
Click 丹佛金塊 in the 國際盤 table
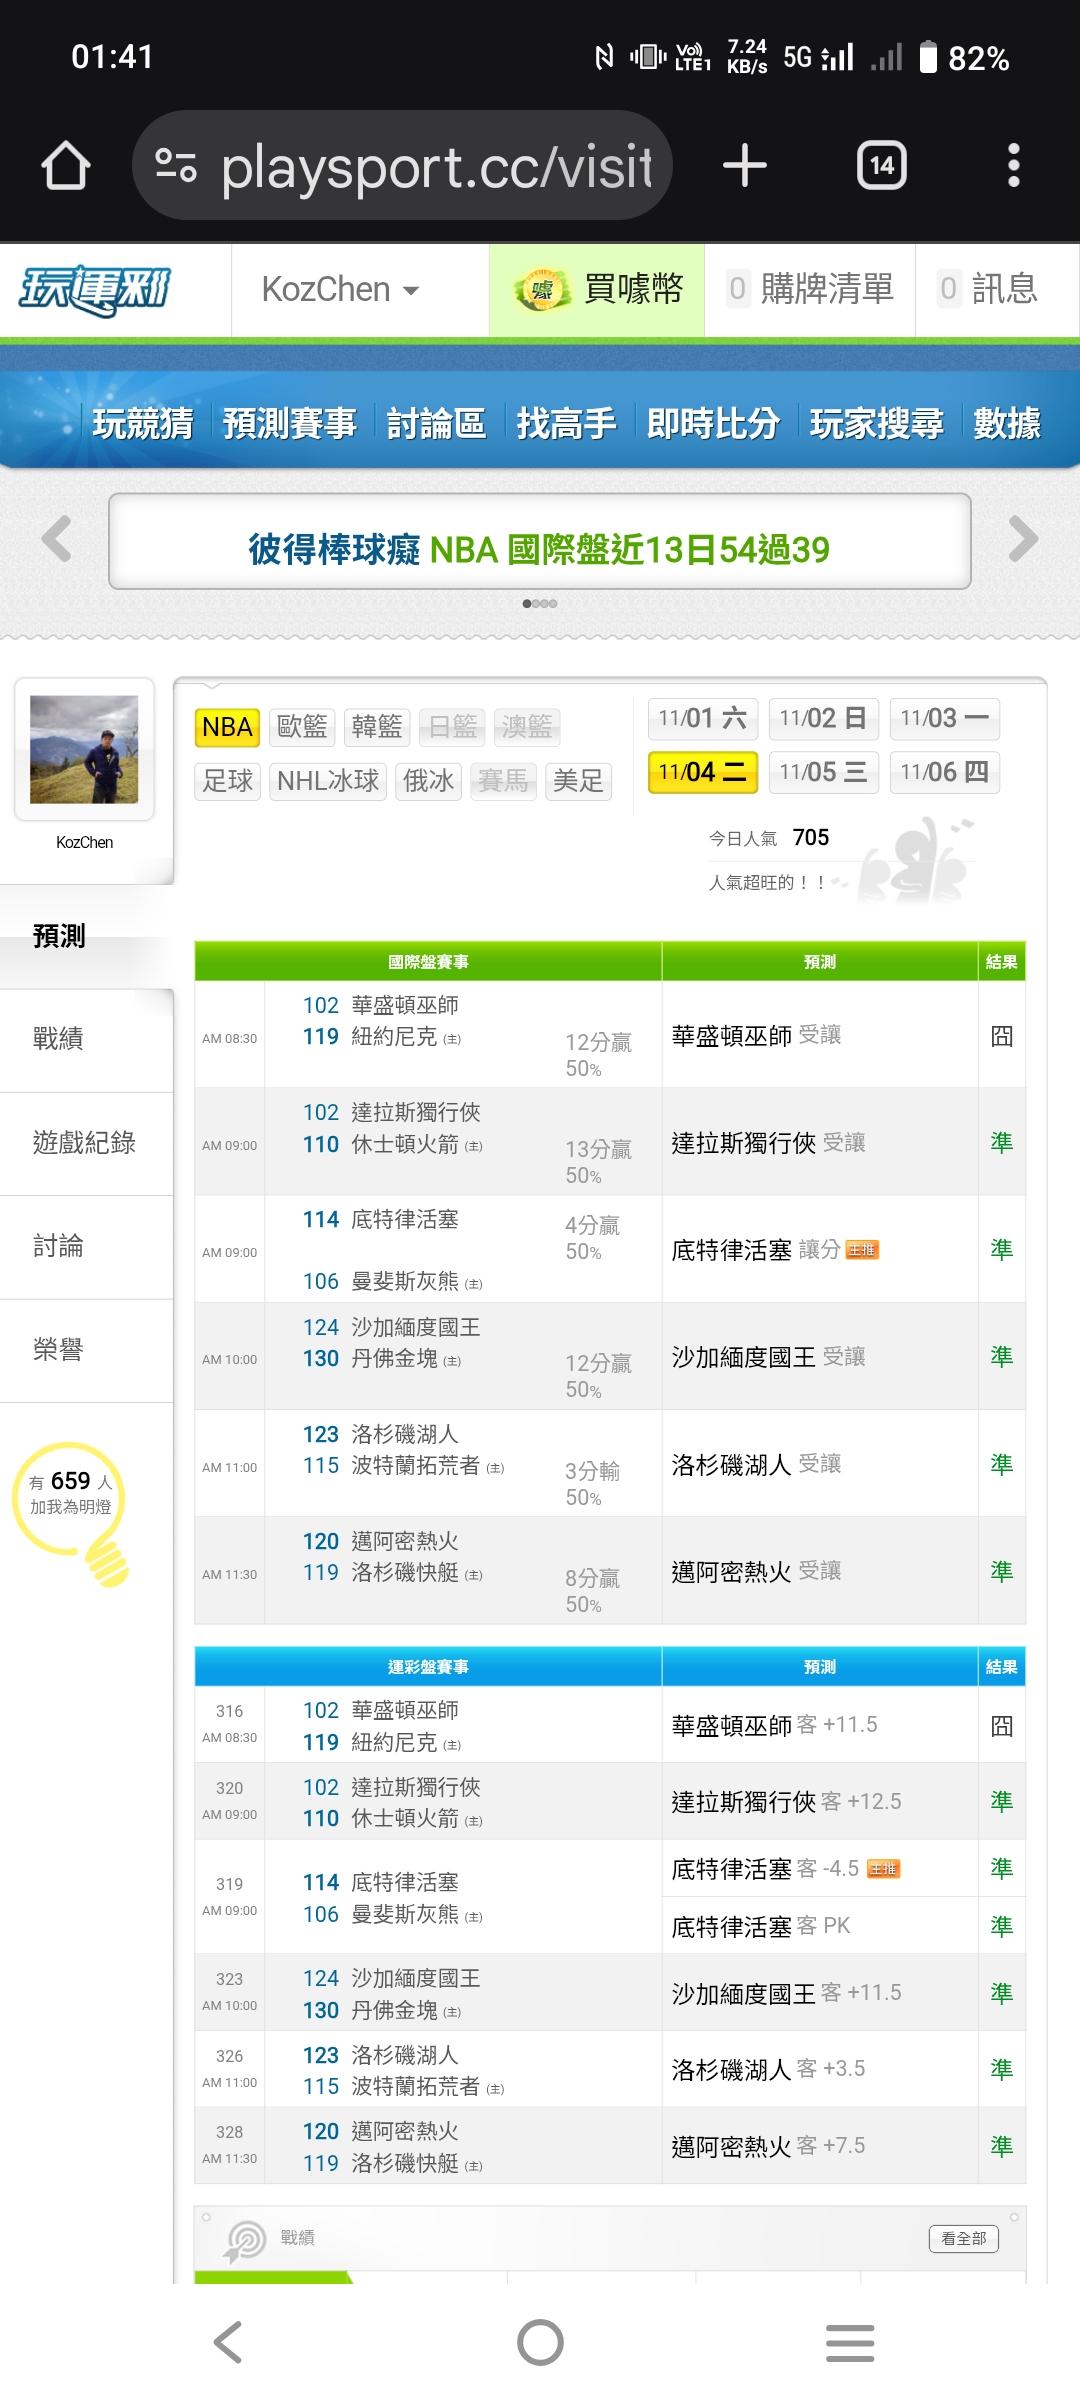tap(394, 1359)
